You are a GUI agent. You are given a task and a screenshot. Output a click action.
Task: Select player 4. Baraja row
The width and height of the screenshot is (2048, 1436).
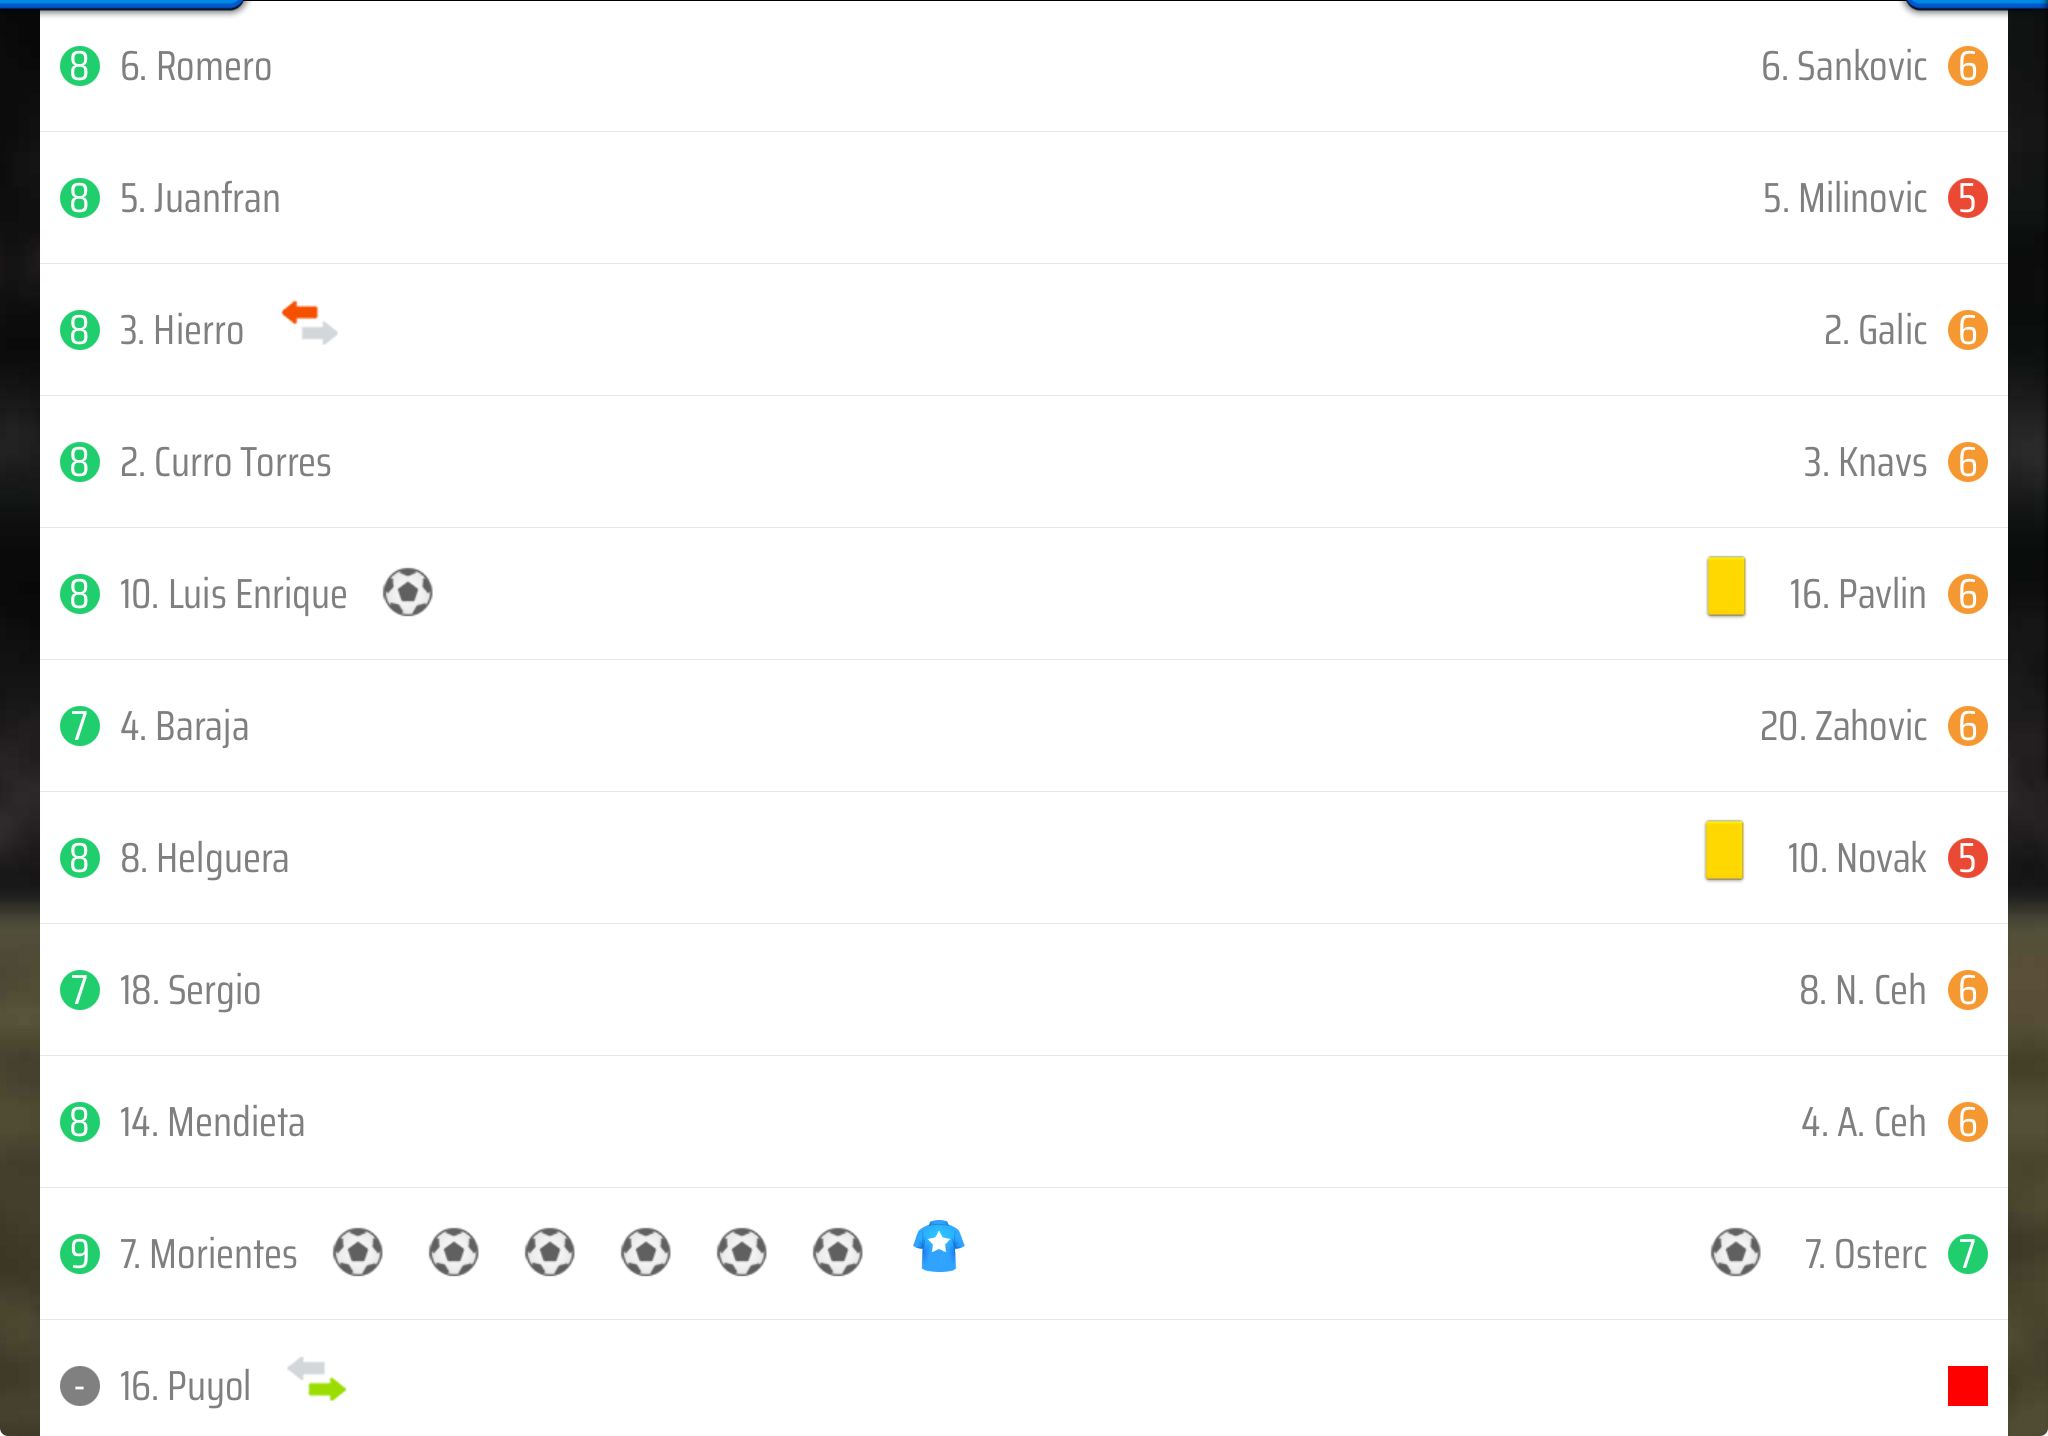pos(1024,726)
